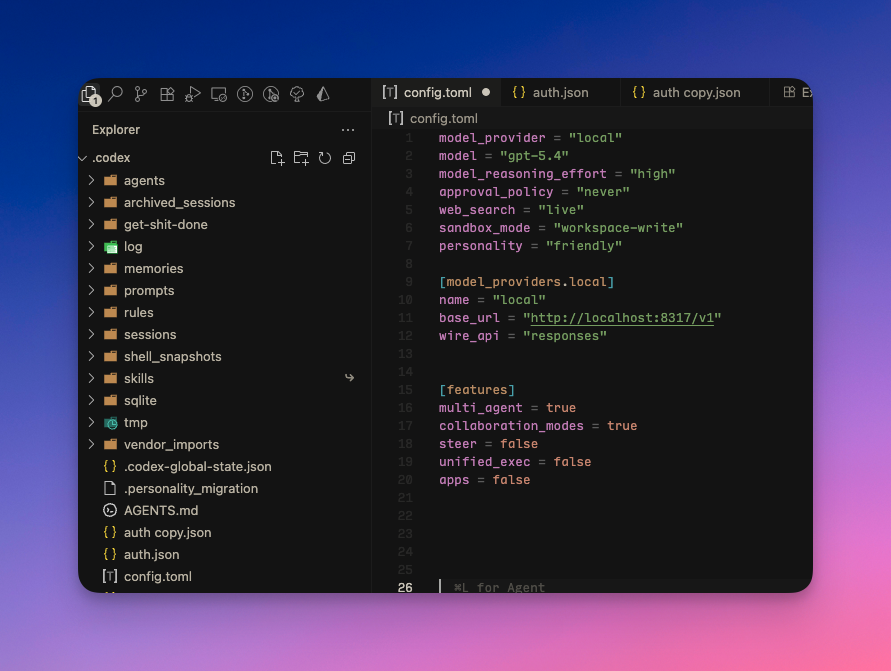Expand the archived_sessions folder
The height and width of the screenshot is (671, 891).
click(x=91, y=202)
